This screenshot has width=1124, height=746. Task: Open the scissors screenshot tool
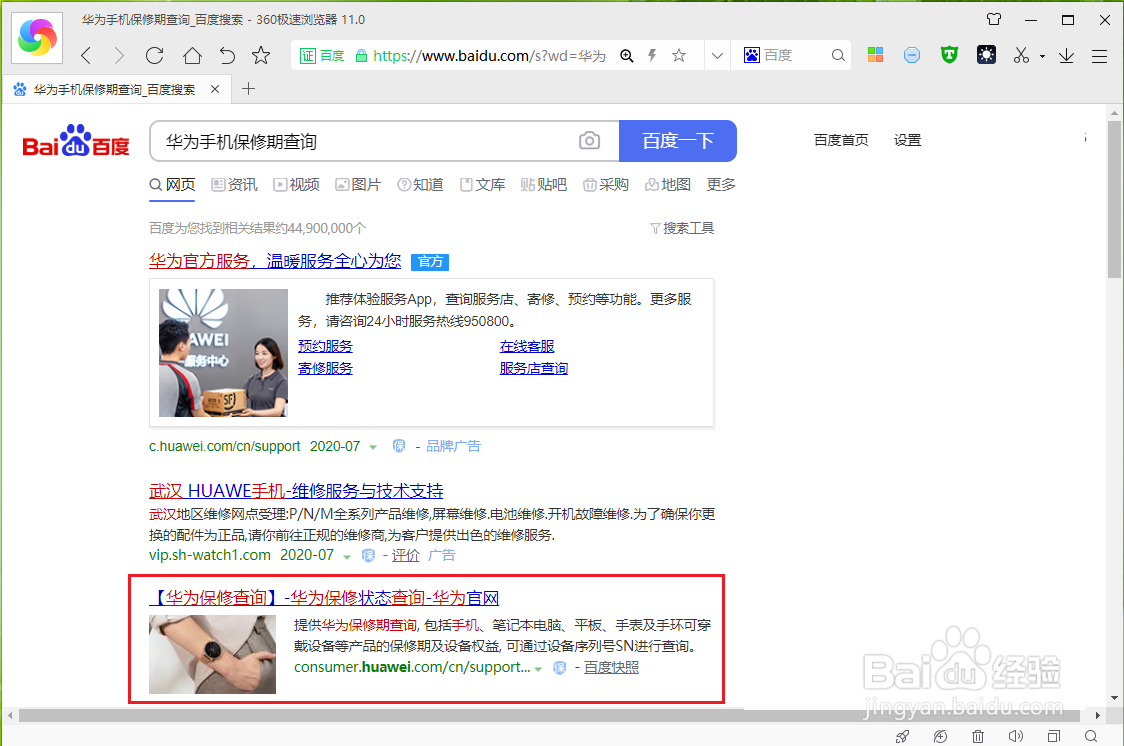[1021, 55]
